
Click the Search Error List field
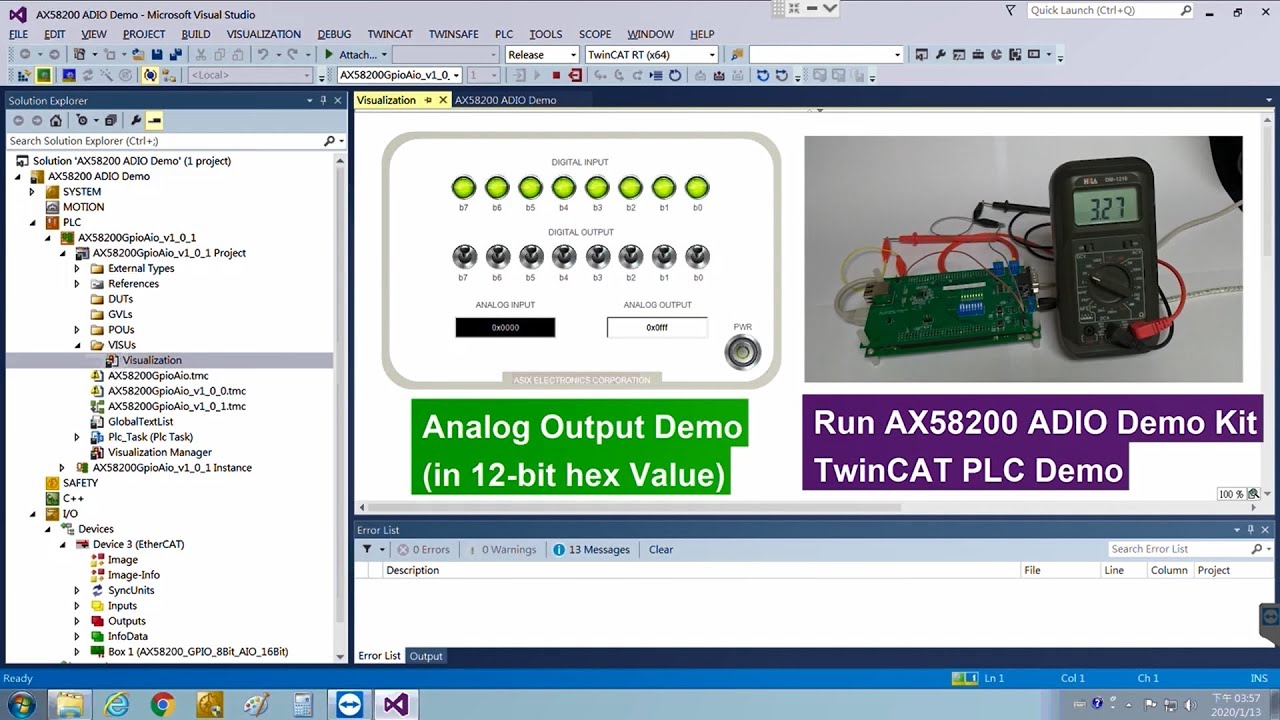(x=1180, y=549)
